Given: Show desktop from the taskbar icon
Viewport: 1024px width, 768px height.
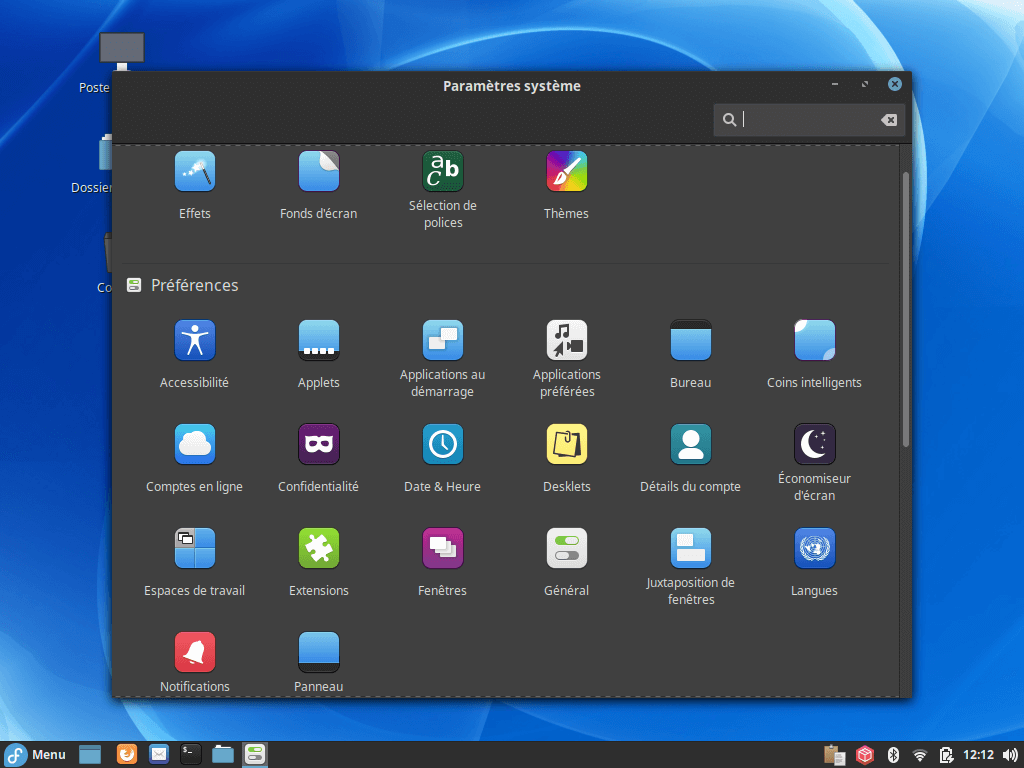Looking at the screenshot, I should (90, 754).
